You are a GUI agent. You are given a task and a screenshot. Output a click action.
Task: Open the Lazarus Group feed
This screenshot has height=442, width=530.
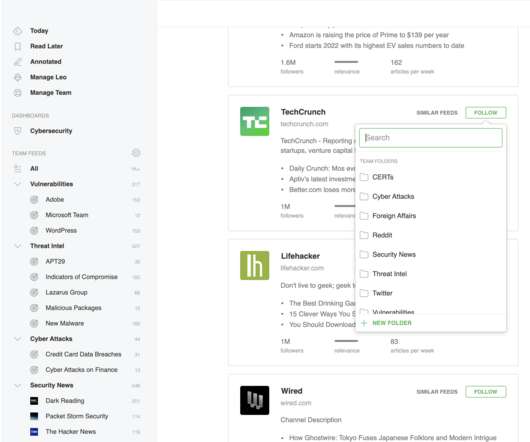tap(66, 292)
